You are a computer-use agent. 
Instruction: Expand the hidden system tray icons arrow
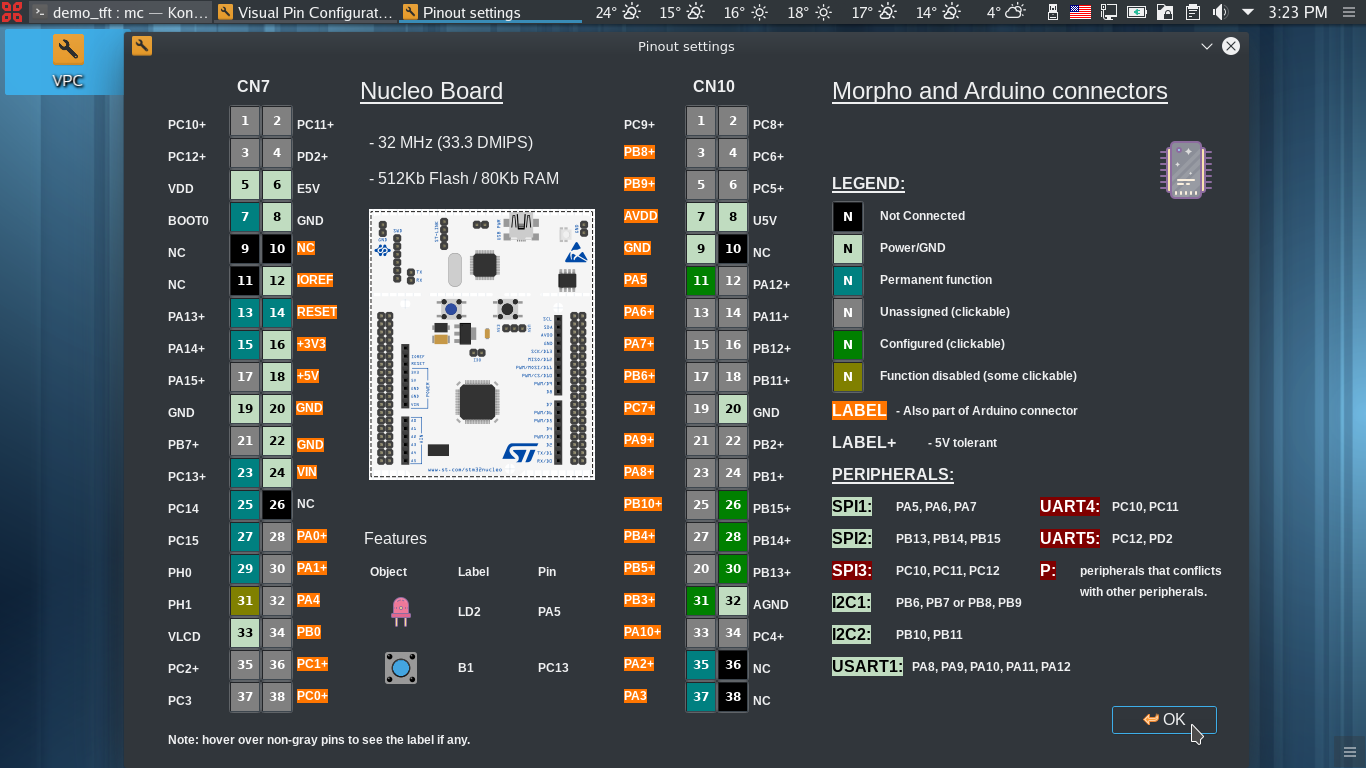(x=1247, y=12)
